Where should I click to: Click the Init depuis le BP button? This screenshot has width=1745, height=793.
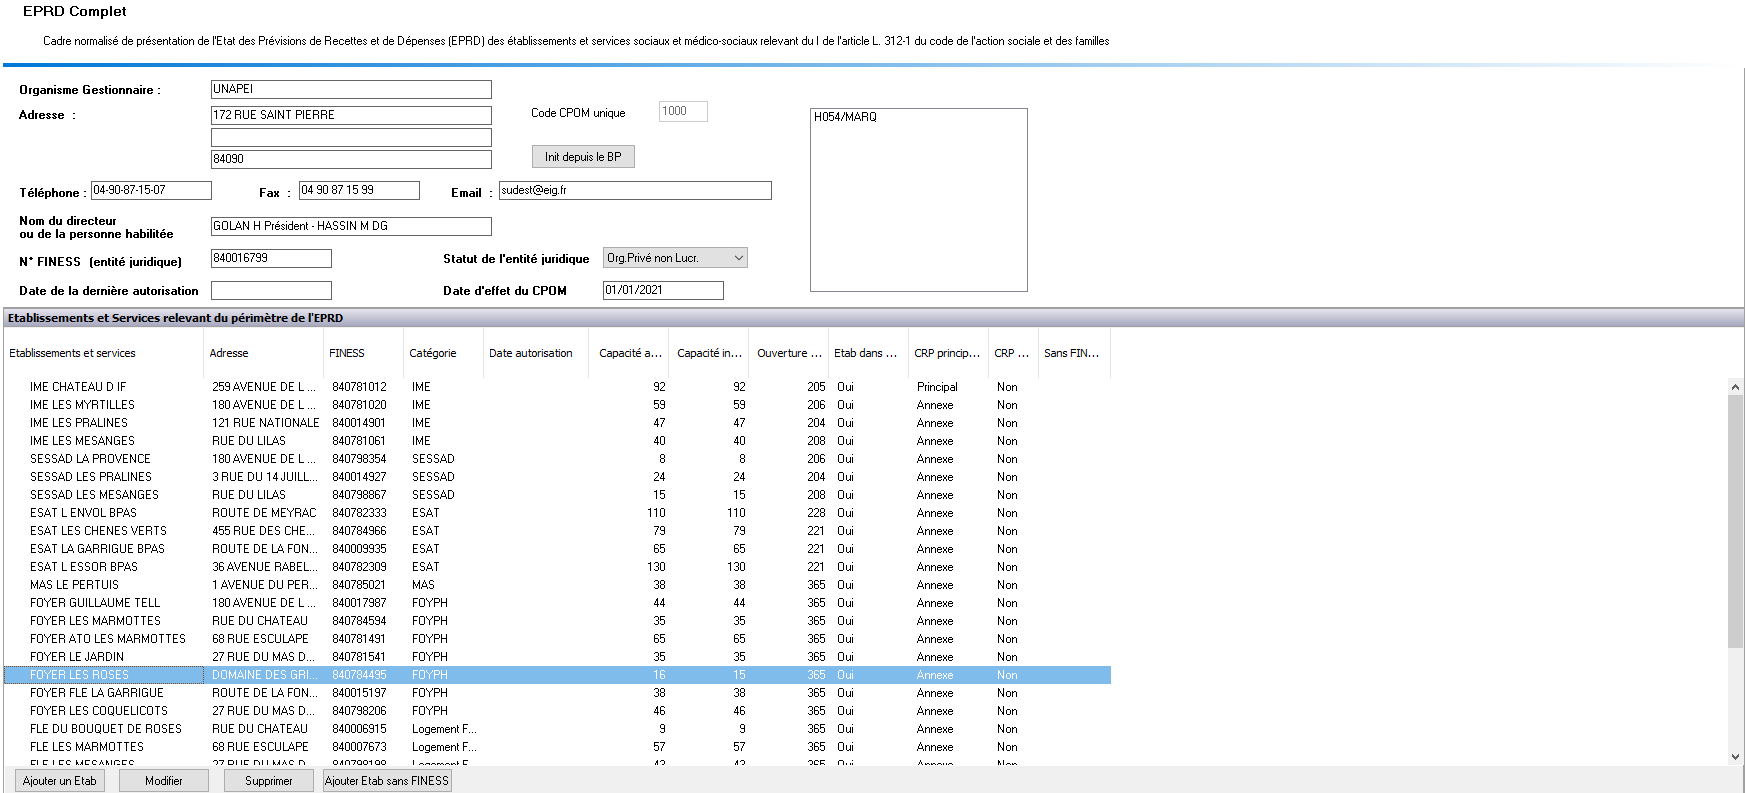pos(583,157)
